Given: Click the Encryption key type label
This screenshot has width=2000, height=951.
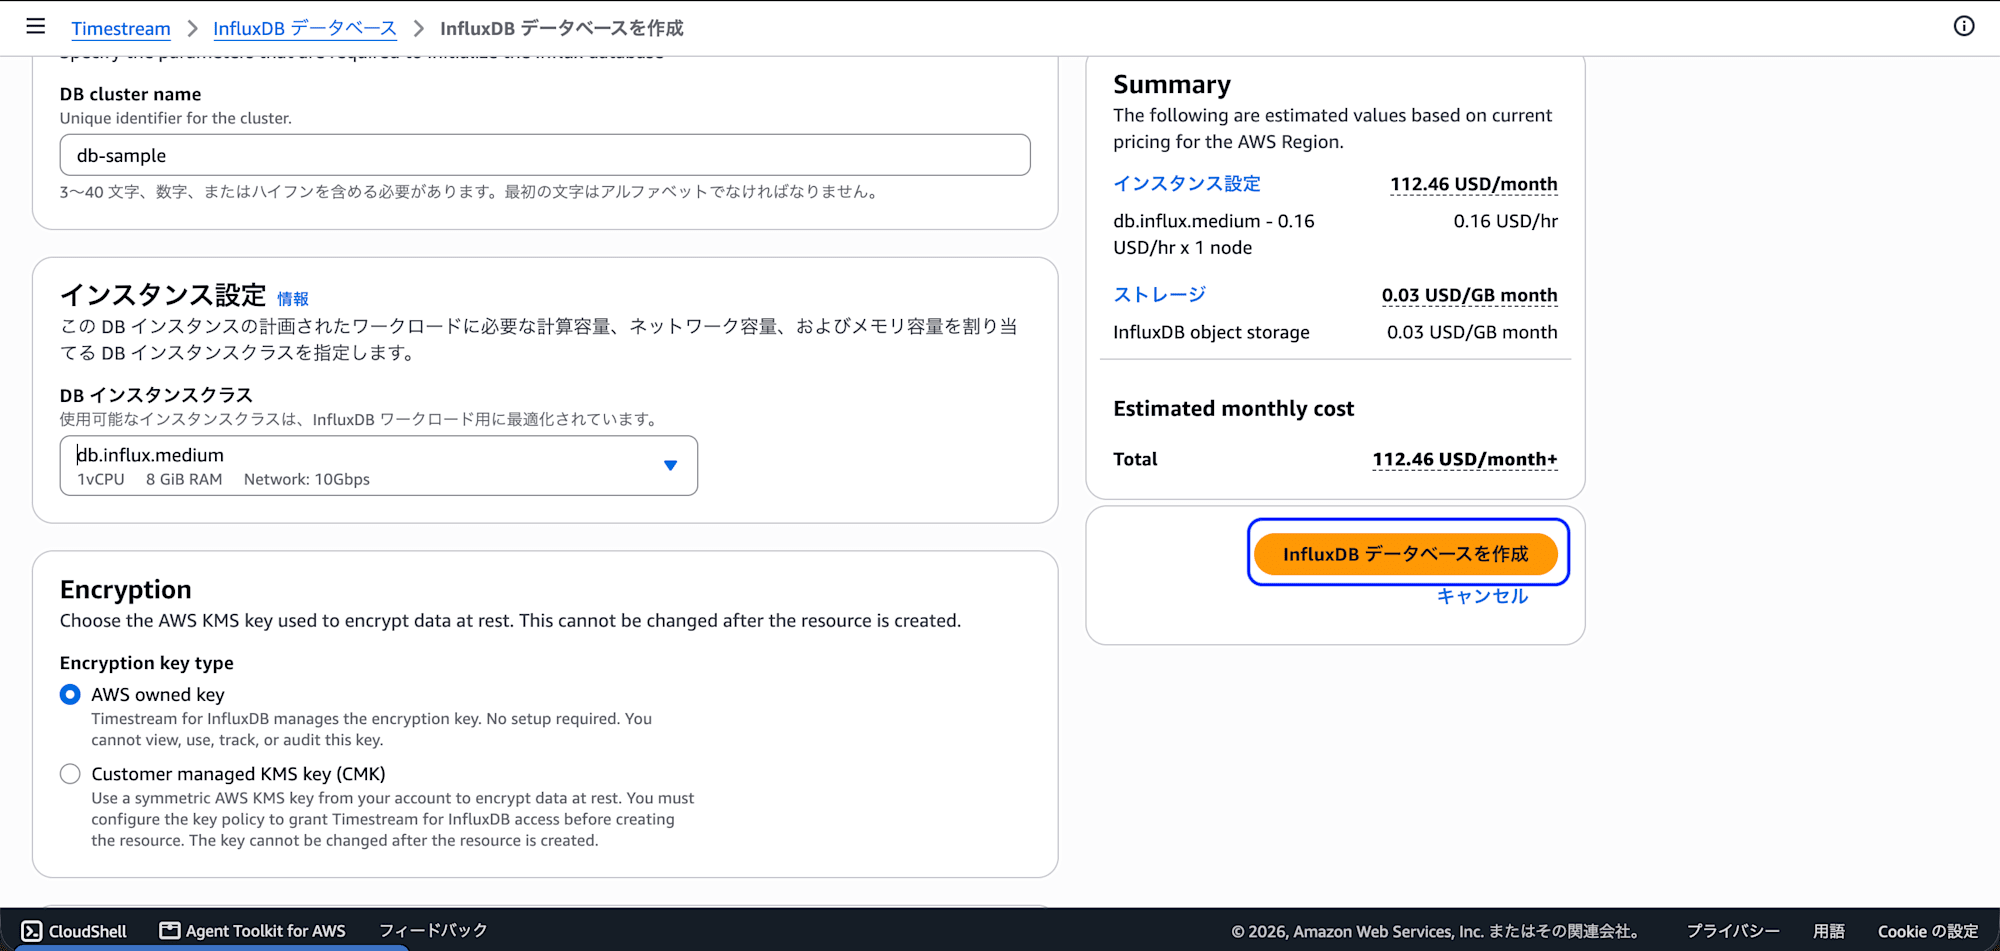Looking at the screenshot, I should click(147, 663).
